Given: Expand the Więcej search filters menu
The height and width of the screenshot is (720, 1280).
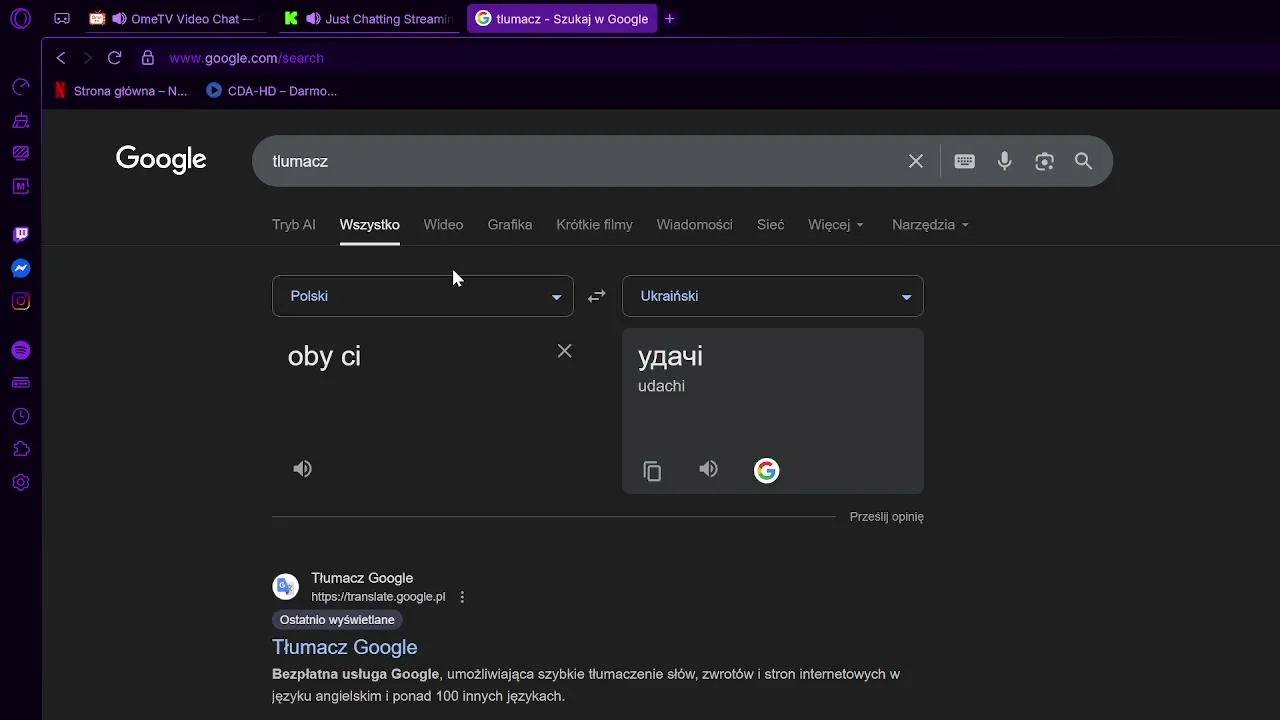Looking at the screenshot, I should pos(836,225).
